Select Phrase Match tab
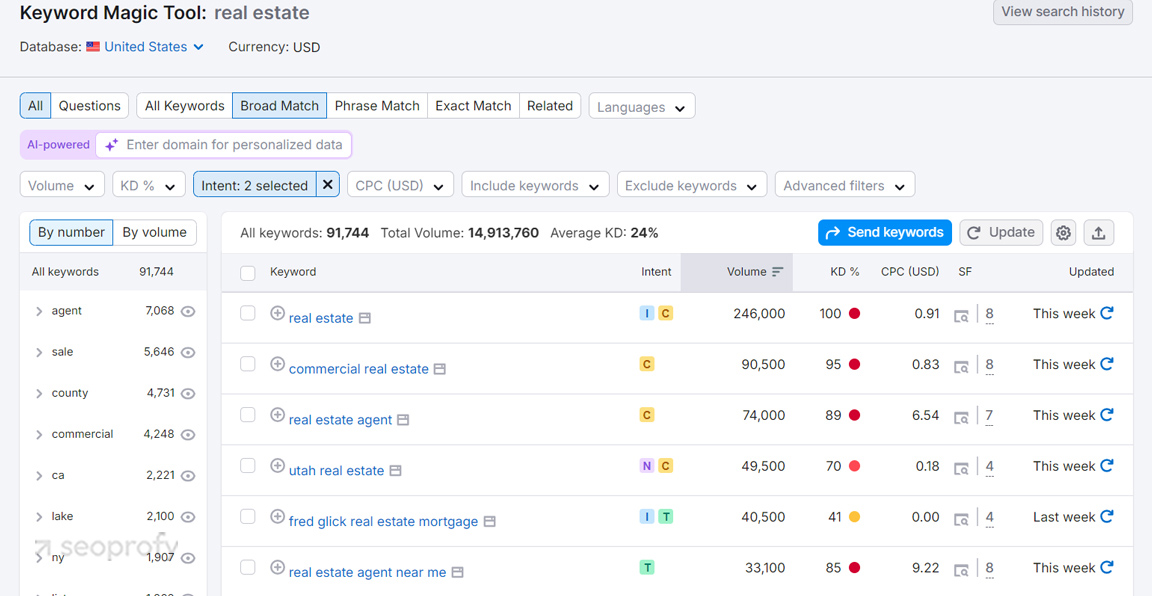The width and height of the screenshot is (1152, 596). 377,106
